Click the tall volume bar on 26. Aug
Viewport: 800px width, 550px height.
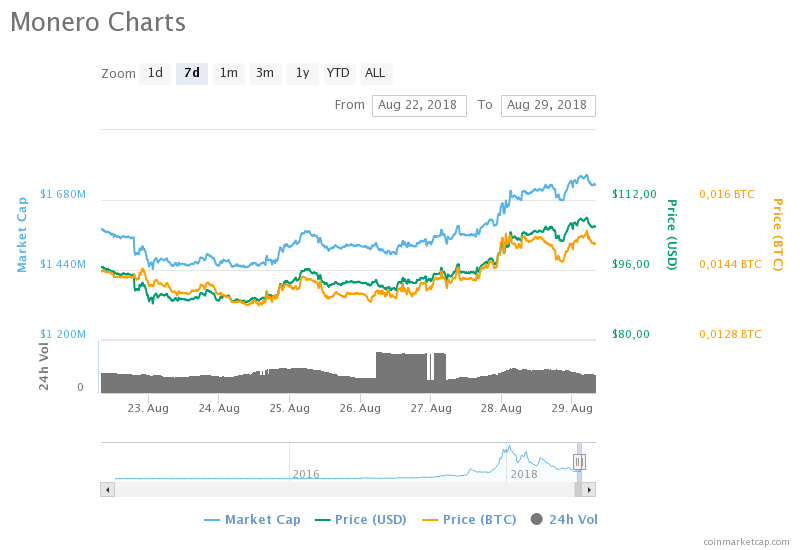click(x=401, y=372)
